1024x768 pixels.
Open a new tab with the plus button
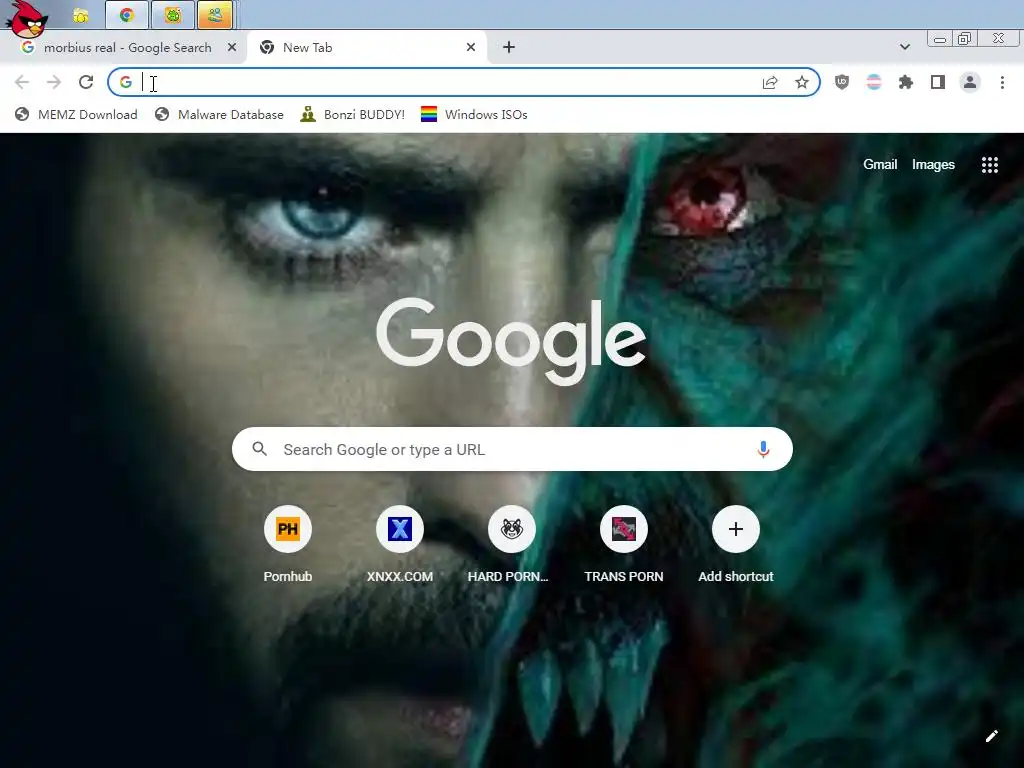509,47
